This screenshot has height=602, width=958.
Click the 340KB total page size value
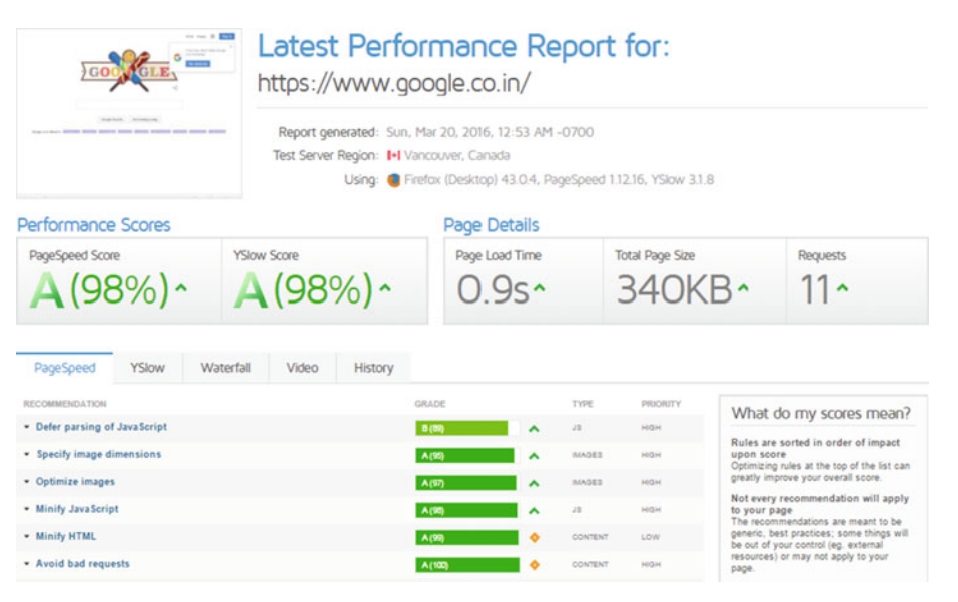click(675, 290)
